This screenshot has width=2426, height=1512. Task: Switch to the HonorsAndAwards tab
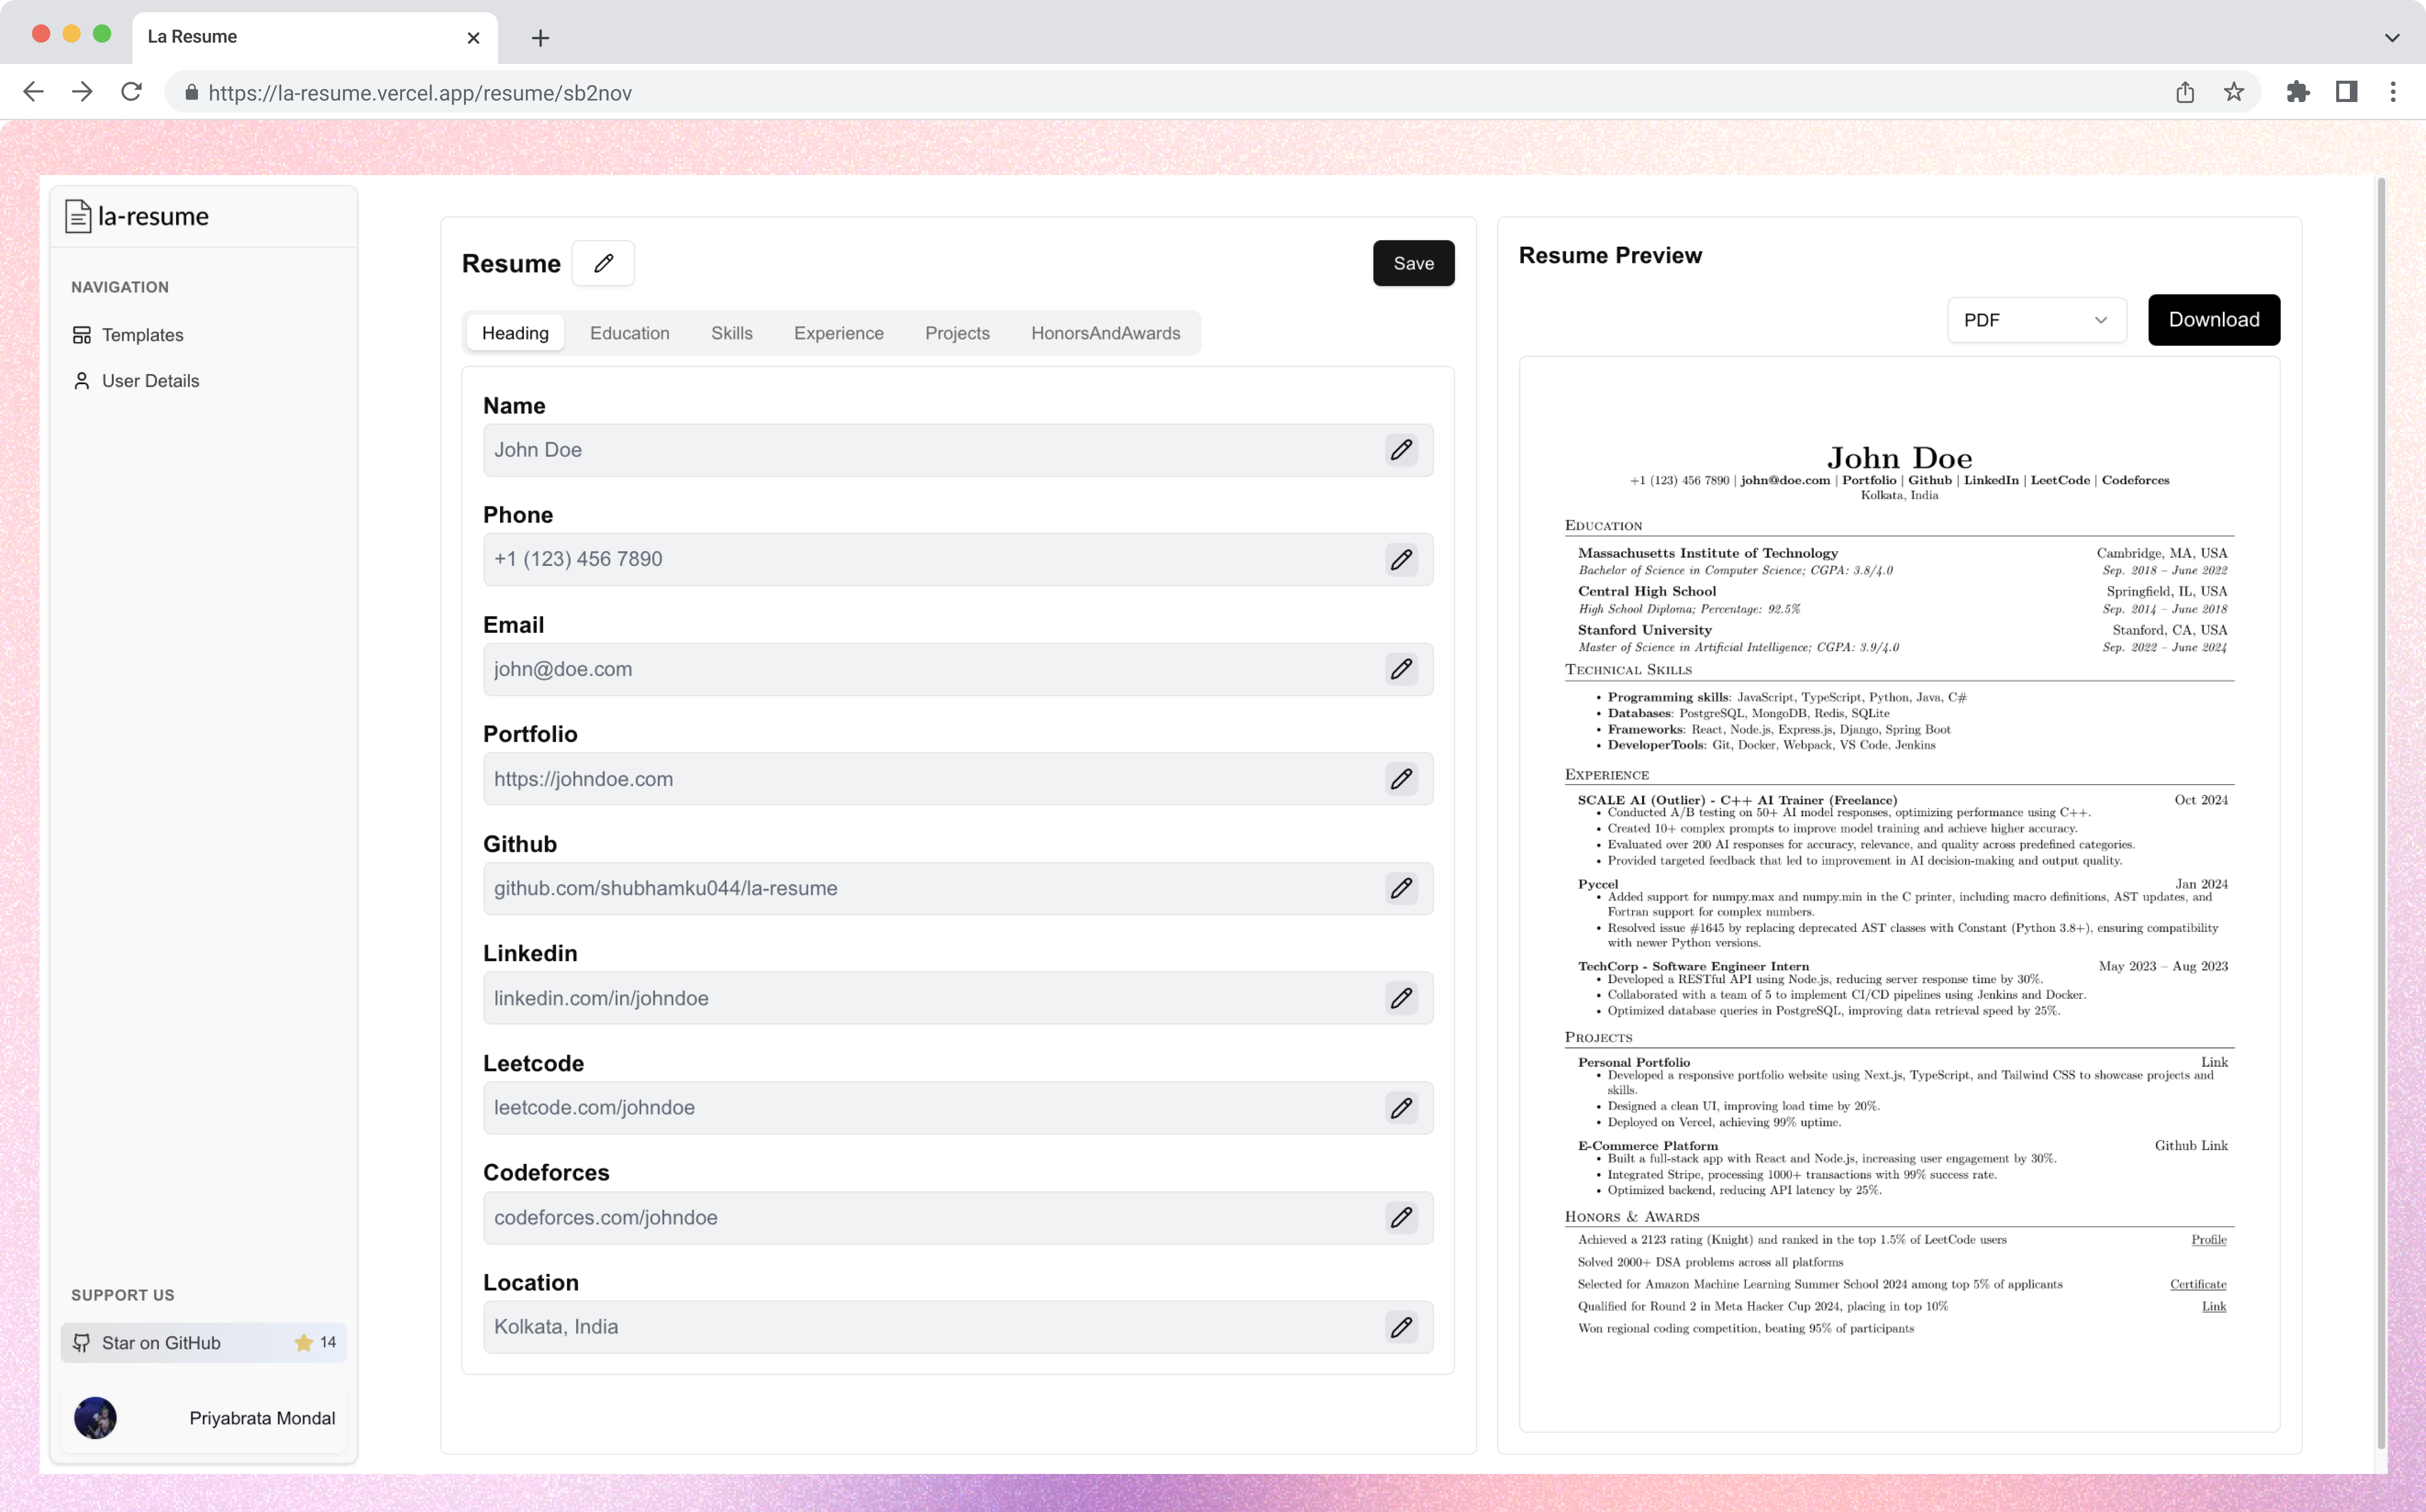1106,333
